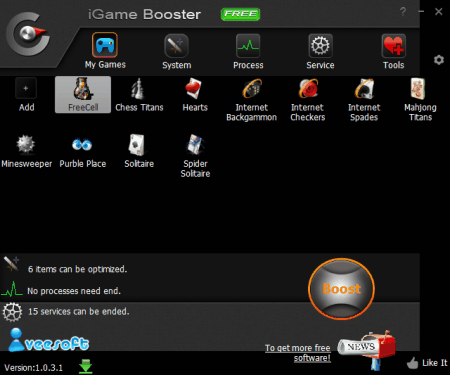Open the Tools tab
The width and height of the screenshot is (450, 375).
click(393, 51)
